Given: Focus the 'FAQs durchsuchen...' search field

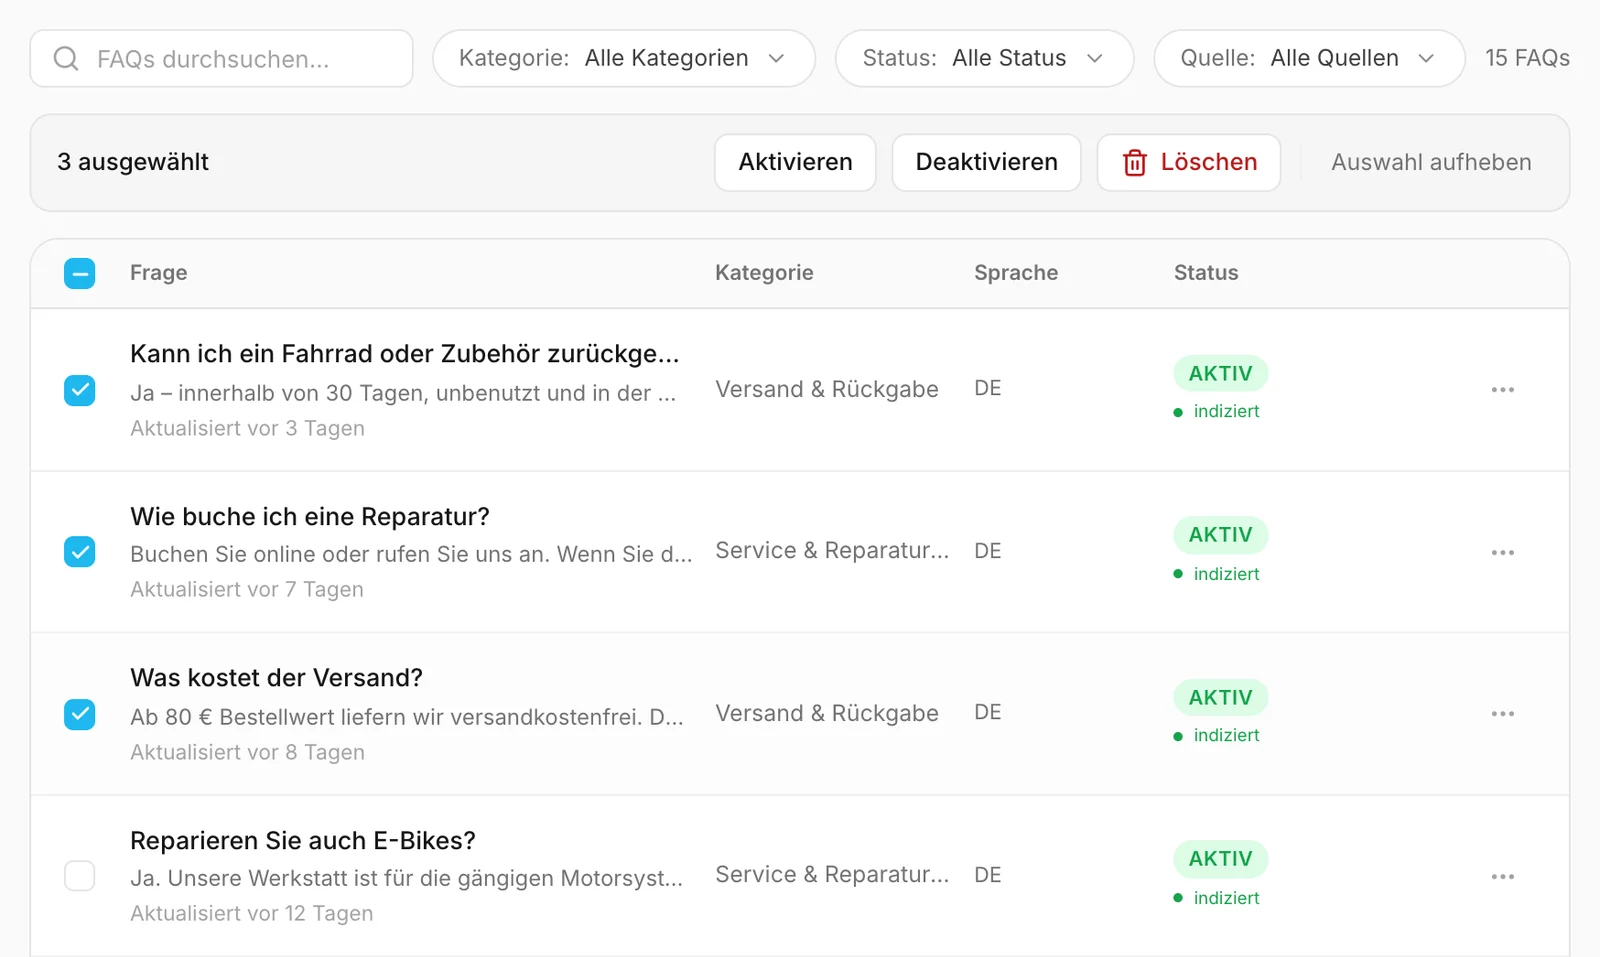Looking at the screenshot, I should 221,59.
